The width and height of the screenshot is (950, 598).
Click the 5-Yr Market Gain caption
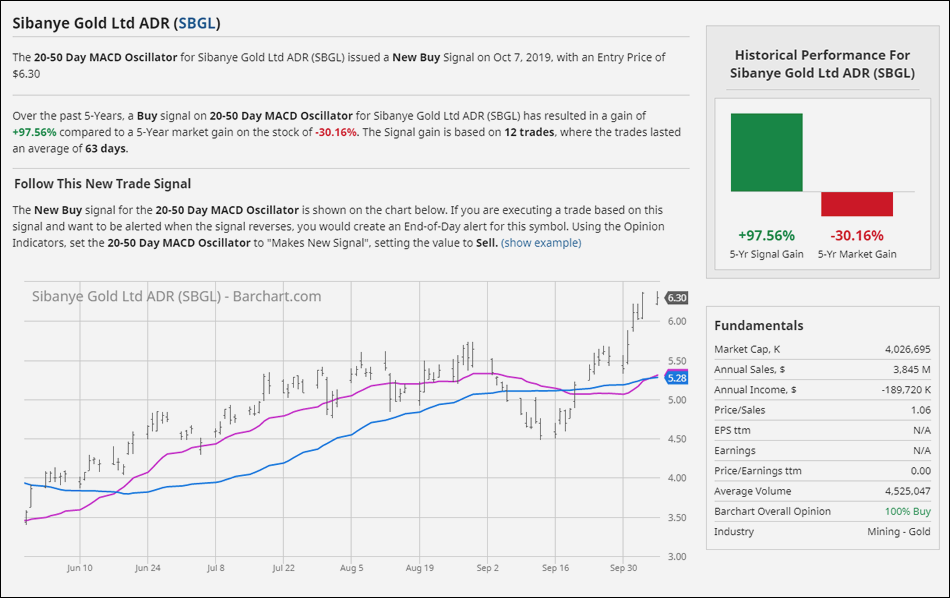pos(857,254)
